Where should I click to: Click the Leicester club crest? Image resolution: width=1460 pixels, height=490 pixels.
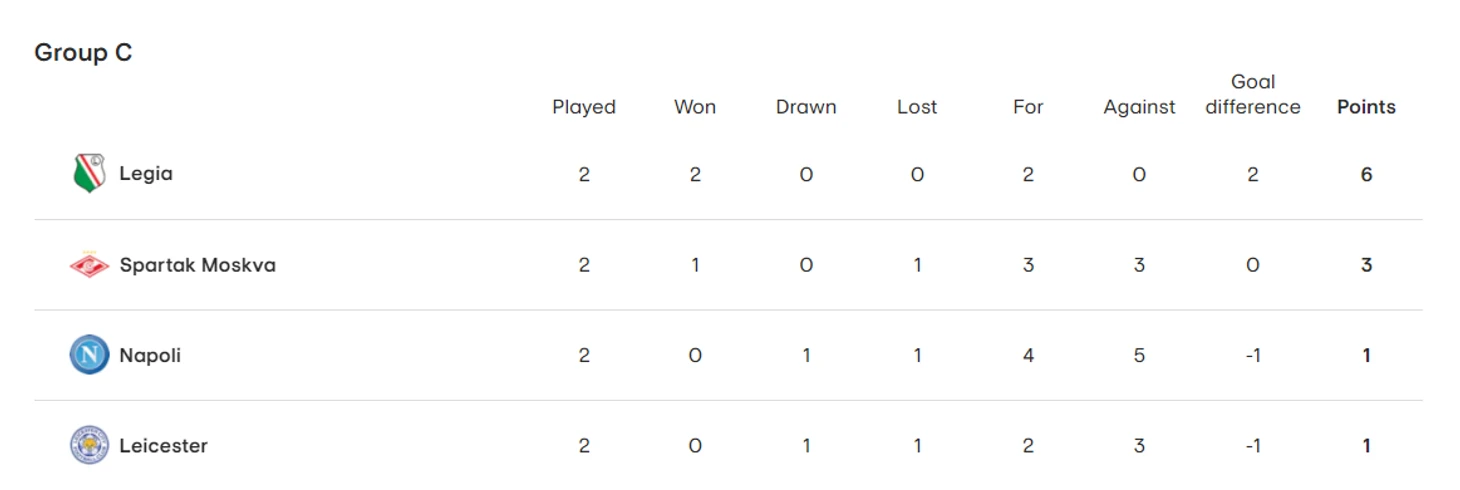coord(89,445)
